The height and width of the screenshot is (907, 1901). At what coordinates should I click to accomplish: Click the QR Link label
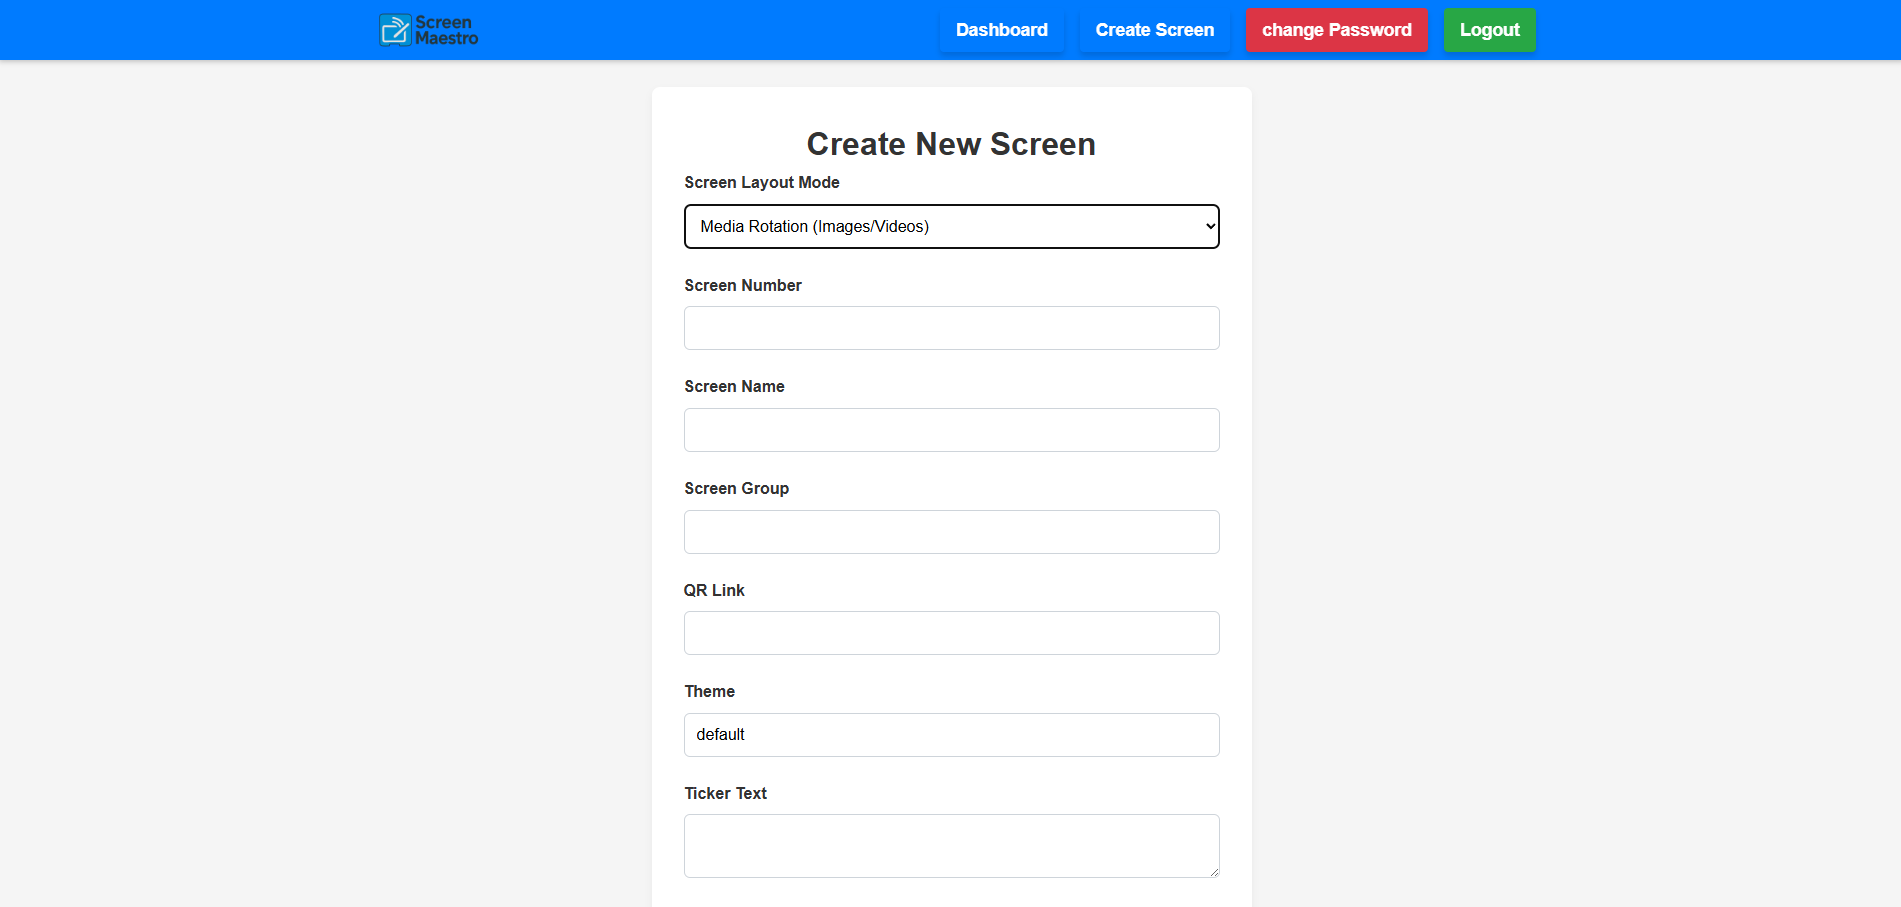(714, 591)
